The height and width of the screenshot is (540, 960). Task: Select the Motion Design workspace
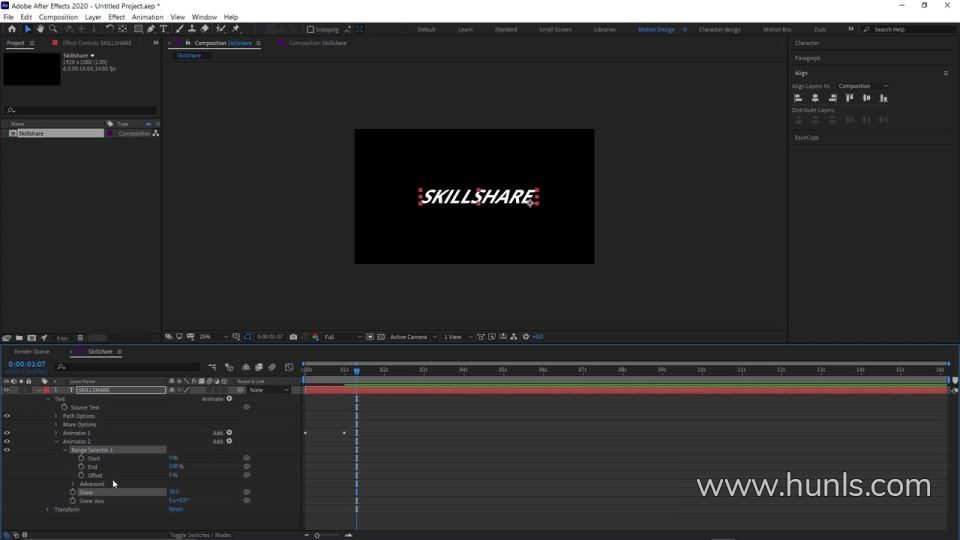click(656, 29)
